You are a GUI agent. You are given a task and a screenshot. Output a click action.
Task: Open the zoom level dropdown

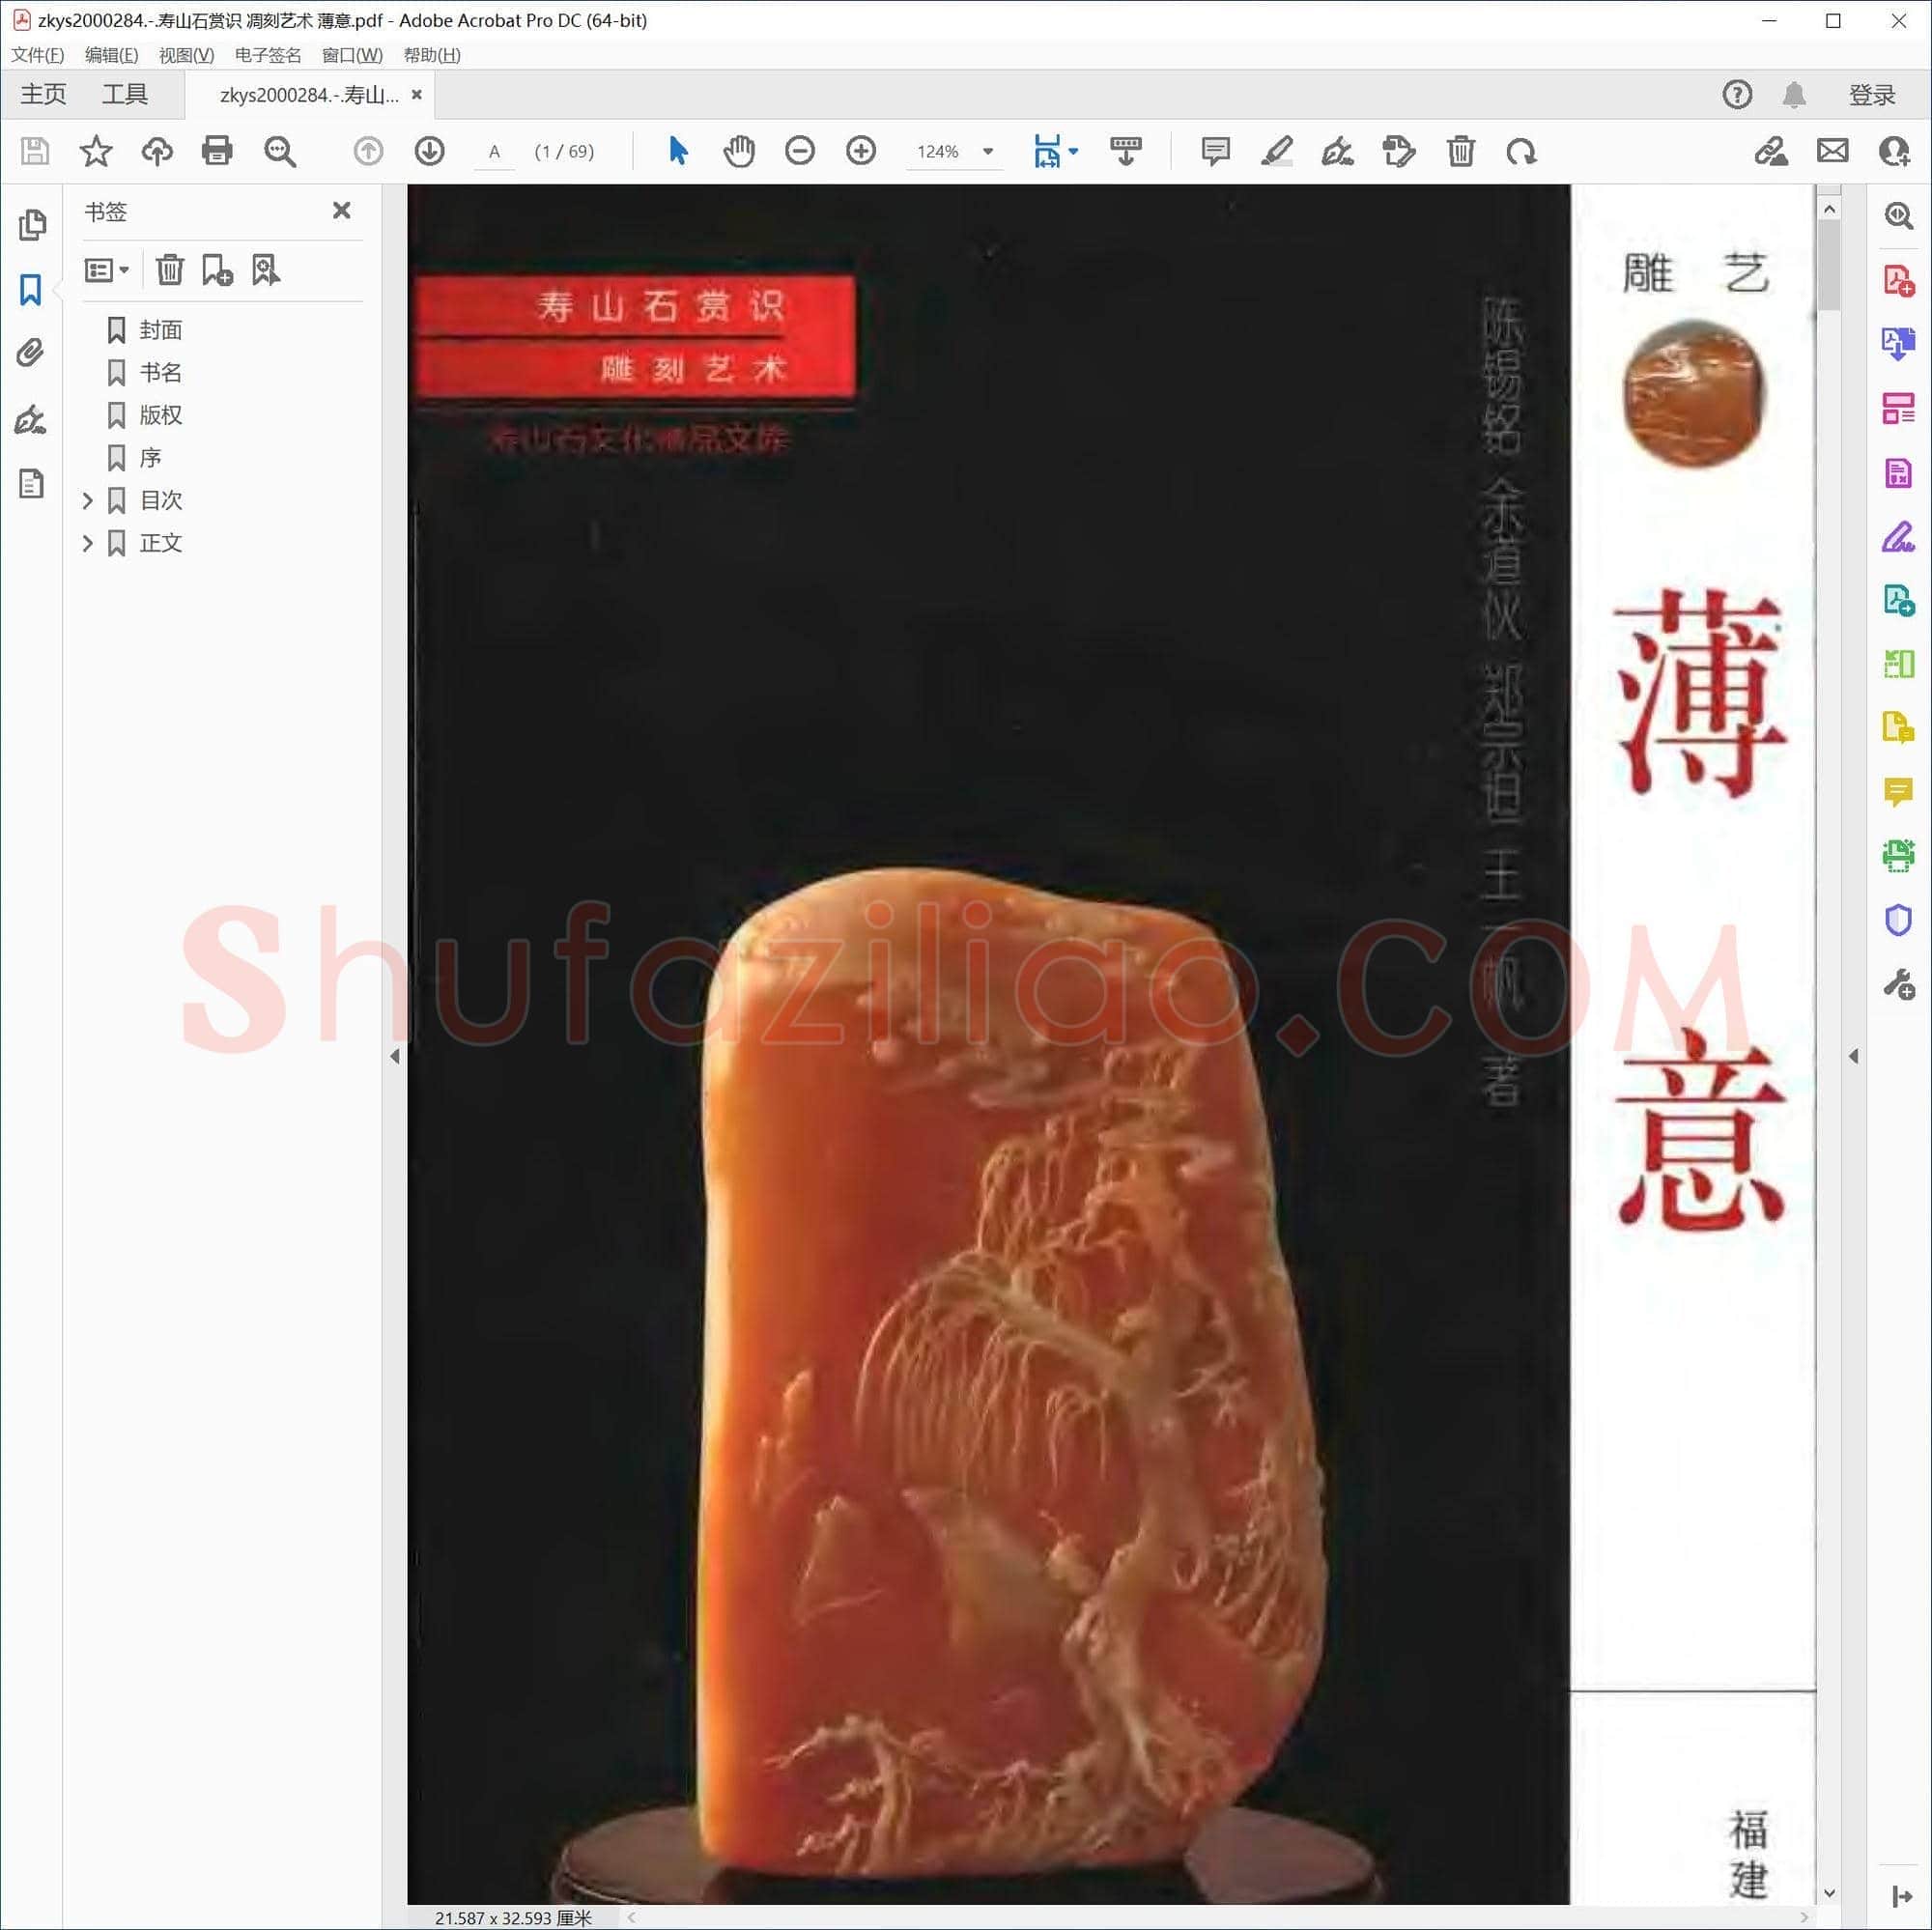pos(988,151)
